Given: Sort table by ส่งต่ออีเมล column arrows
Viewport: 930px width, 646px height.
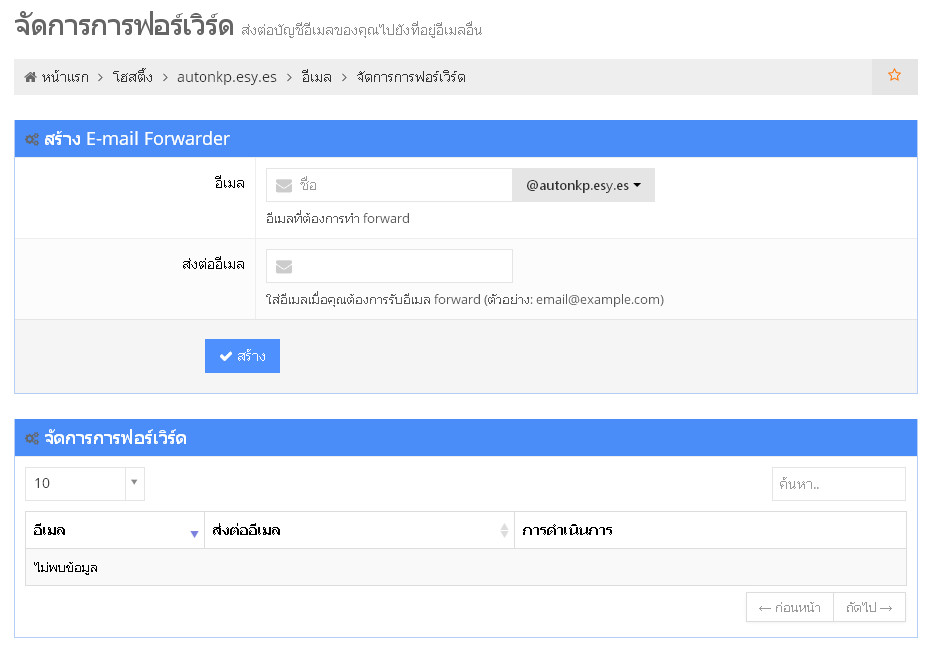Looking at the screenshot, I should [504, 531].
